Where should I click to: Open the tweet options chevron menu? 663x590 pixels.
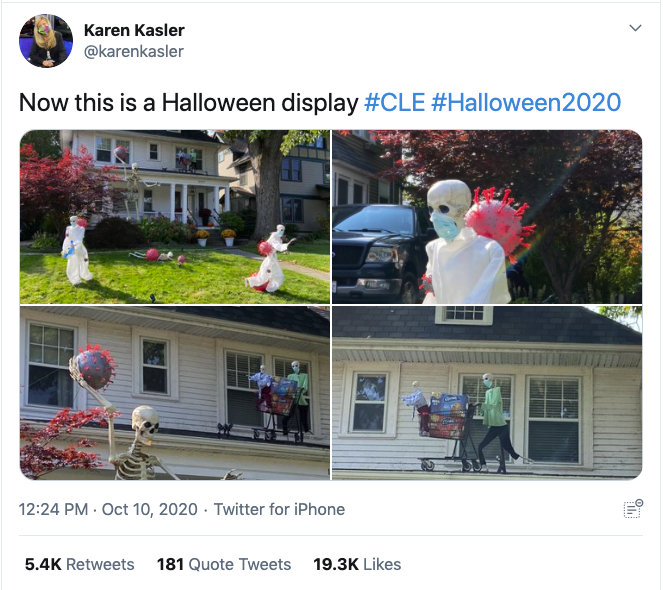tap(635, 28)
